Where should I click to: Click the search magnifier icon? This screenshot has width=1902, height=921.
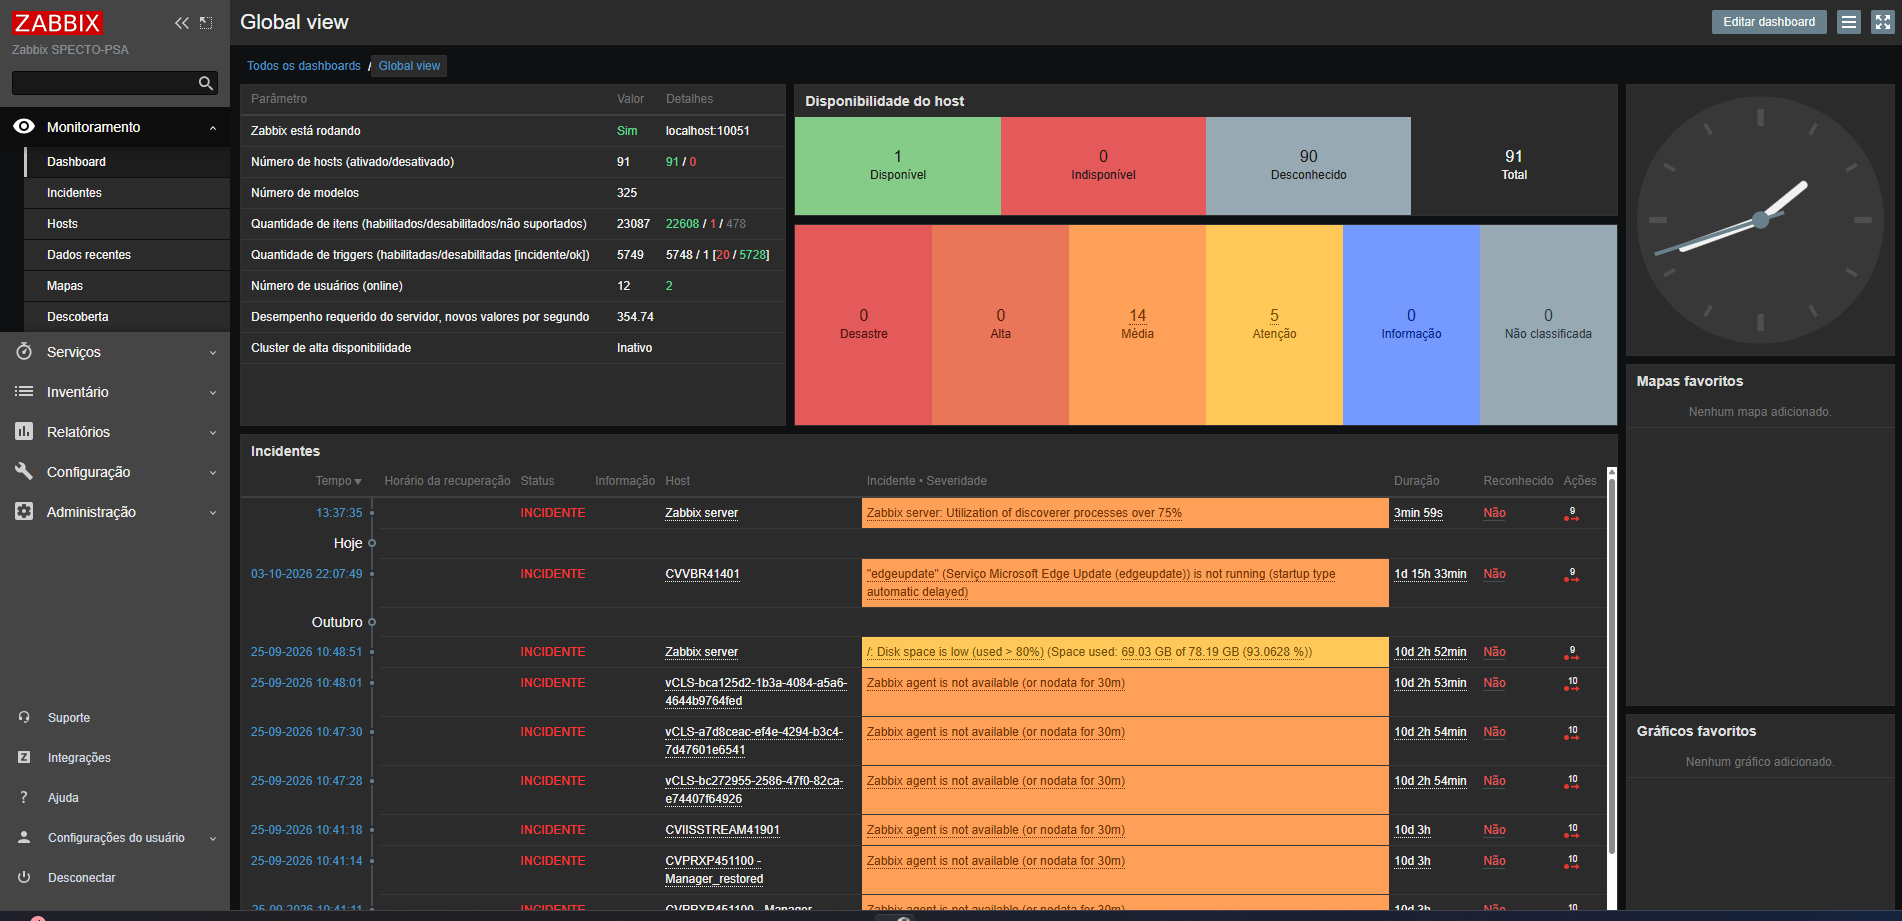206,83
